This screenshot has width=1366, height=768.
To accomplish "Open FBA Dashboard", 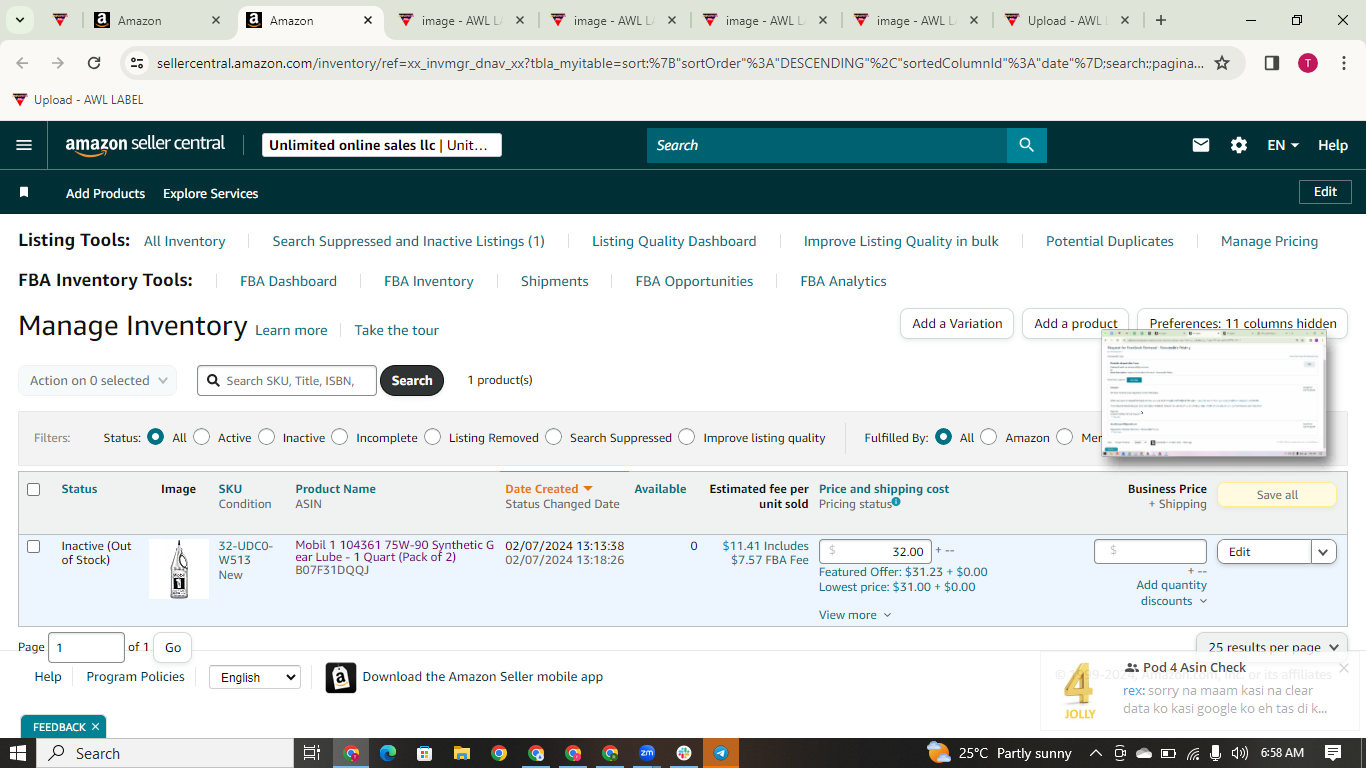I will click(288, 281).
